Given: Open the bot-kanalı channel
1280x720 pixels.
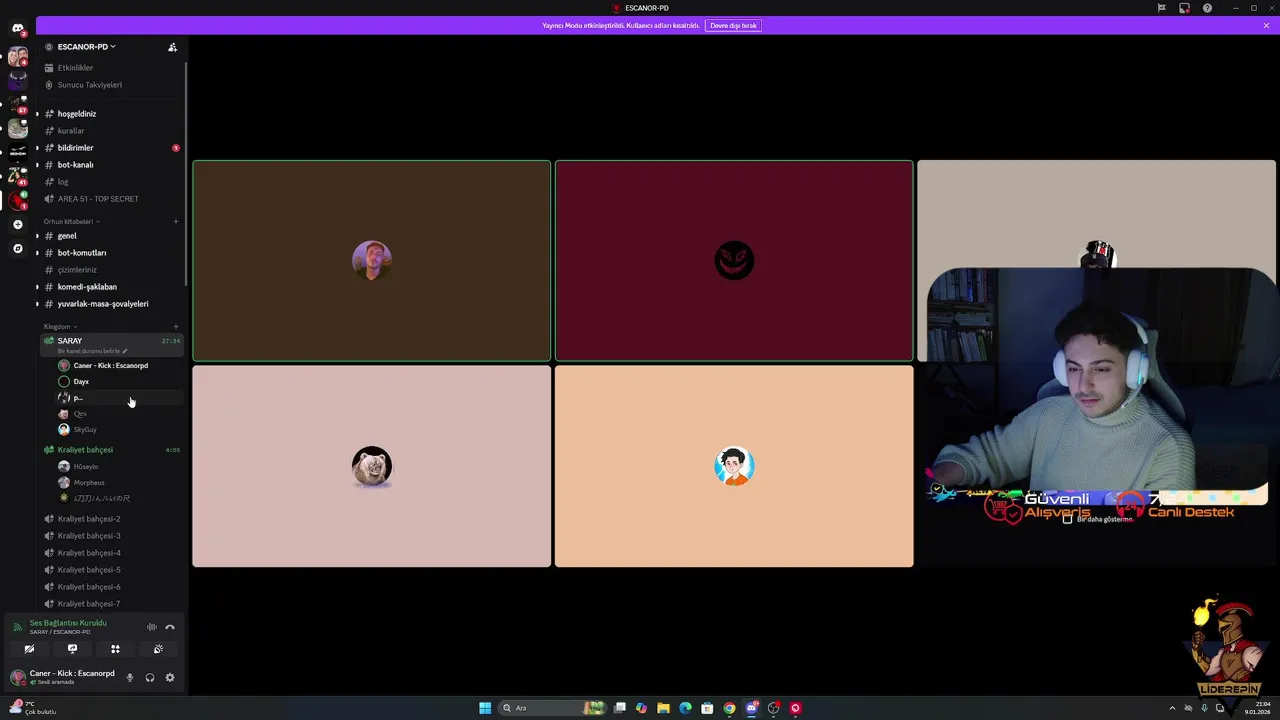Looking at the screenshot, I should [75, 165].
